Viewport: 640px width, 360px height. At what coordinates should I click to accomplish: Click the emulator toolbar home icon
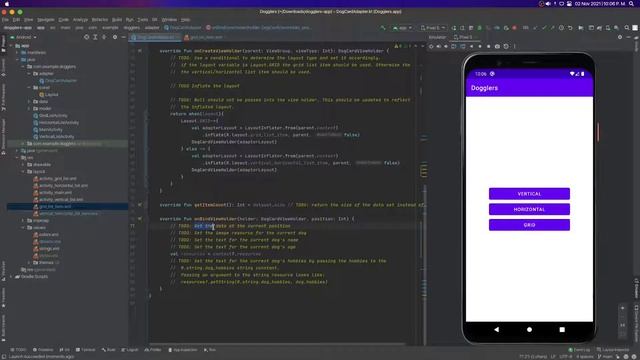click(480, 47)
